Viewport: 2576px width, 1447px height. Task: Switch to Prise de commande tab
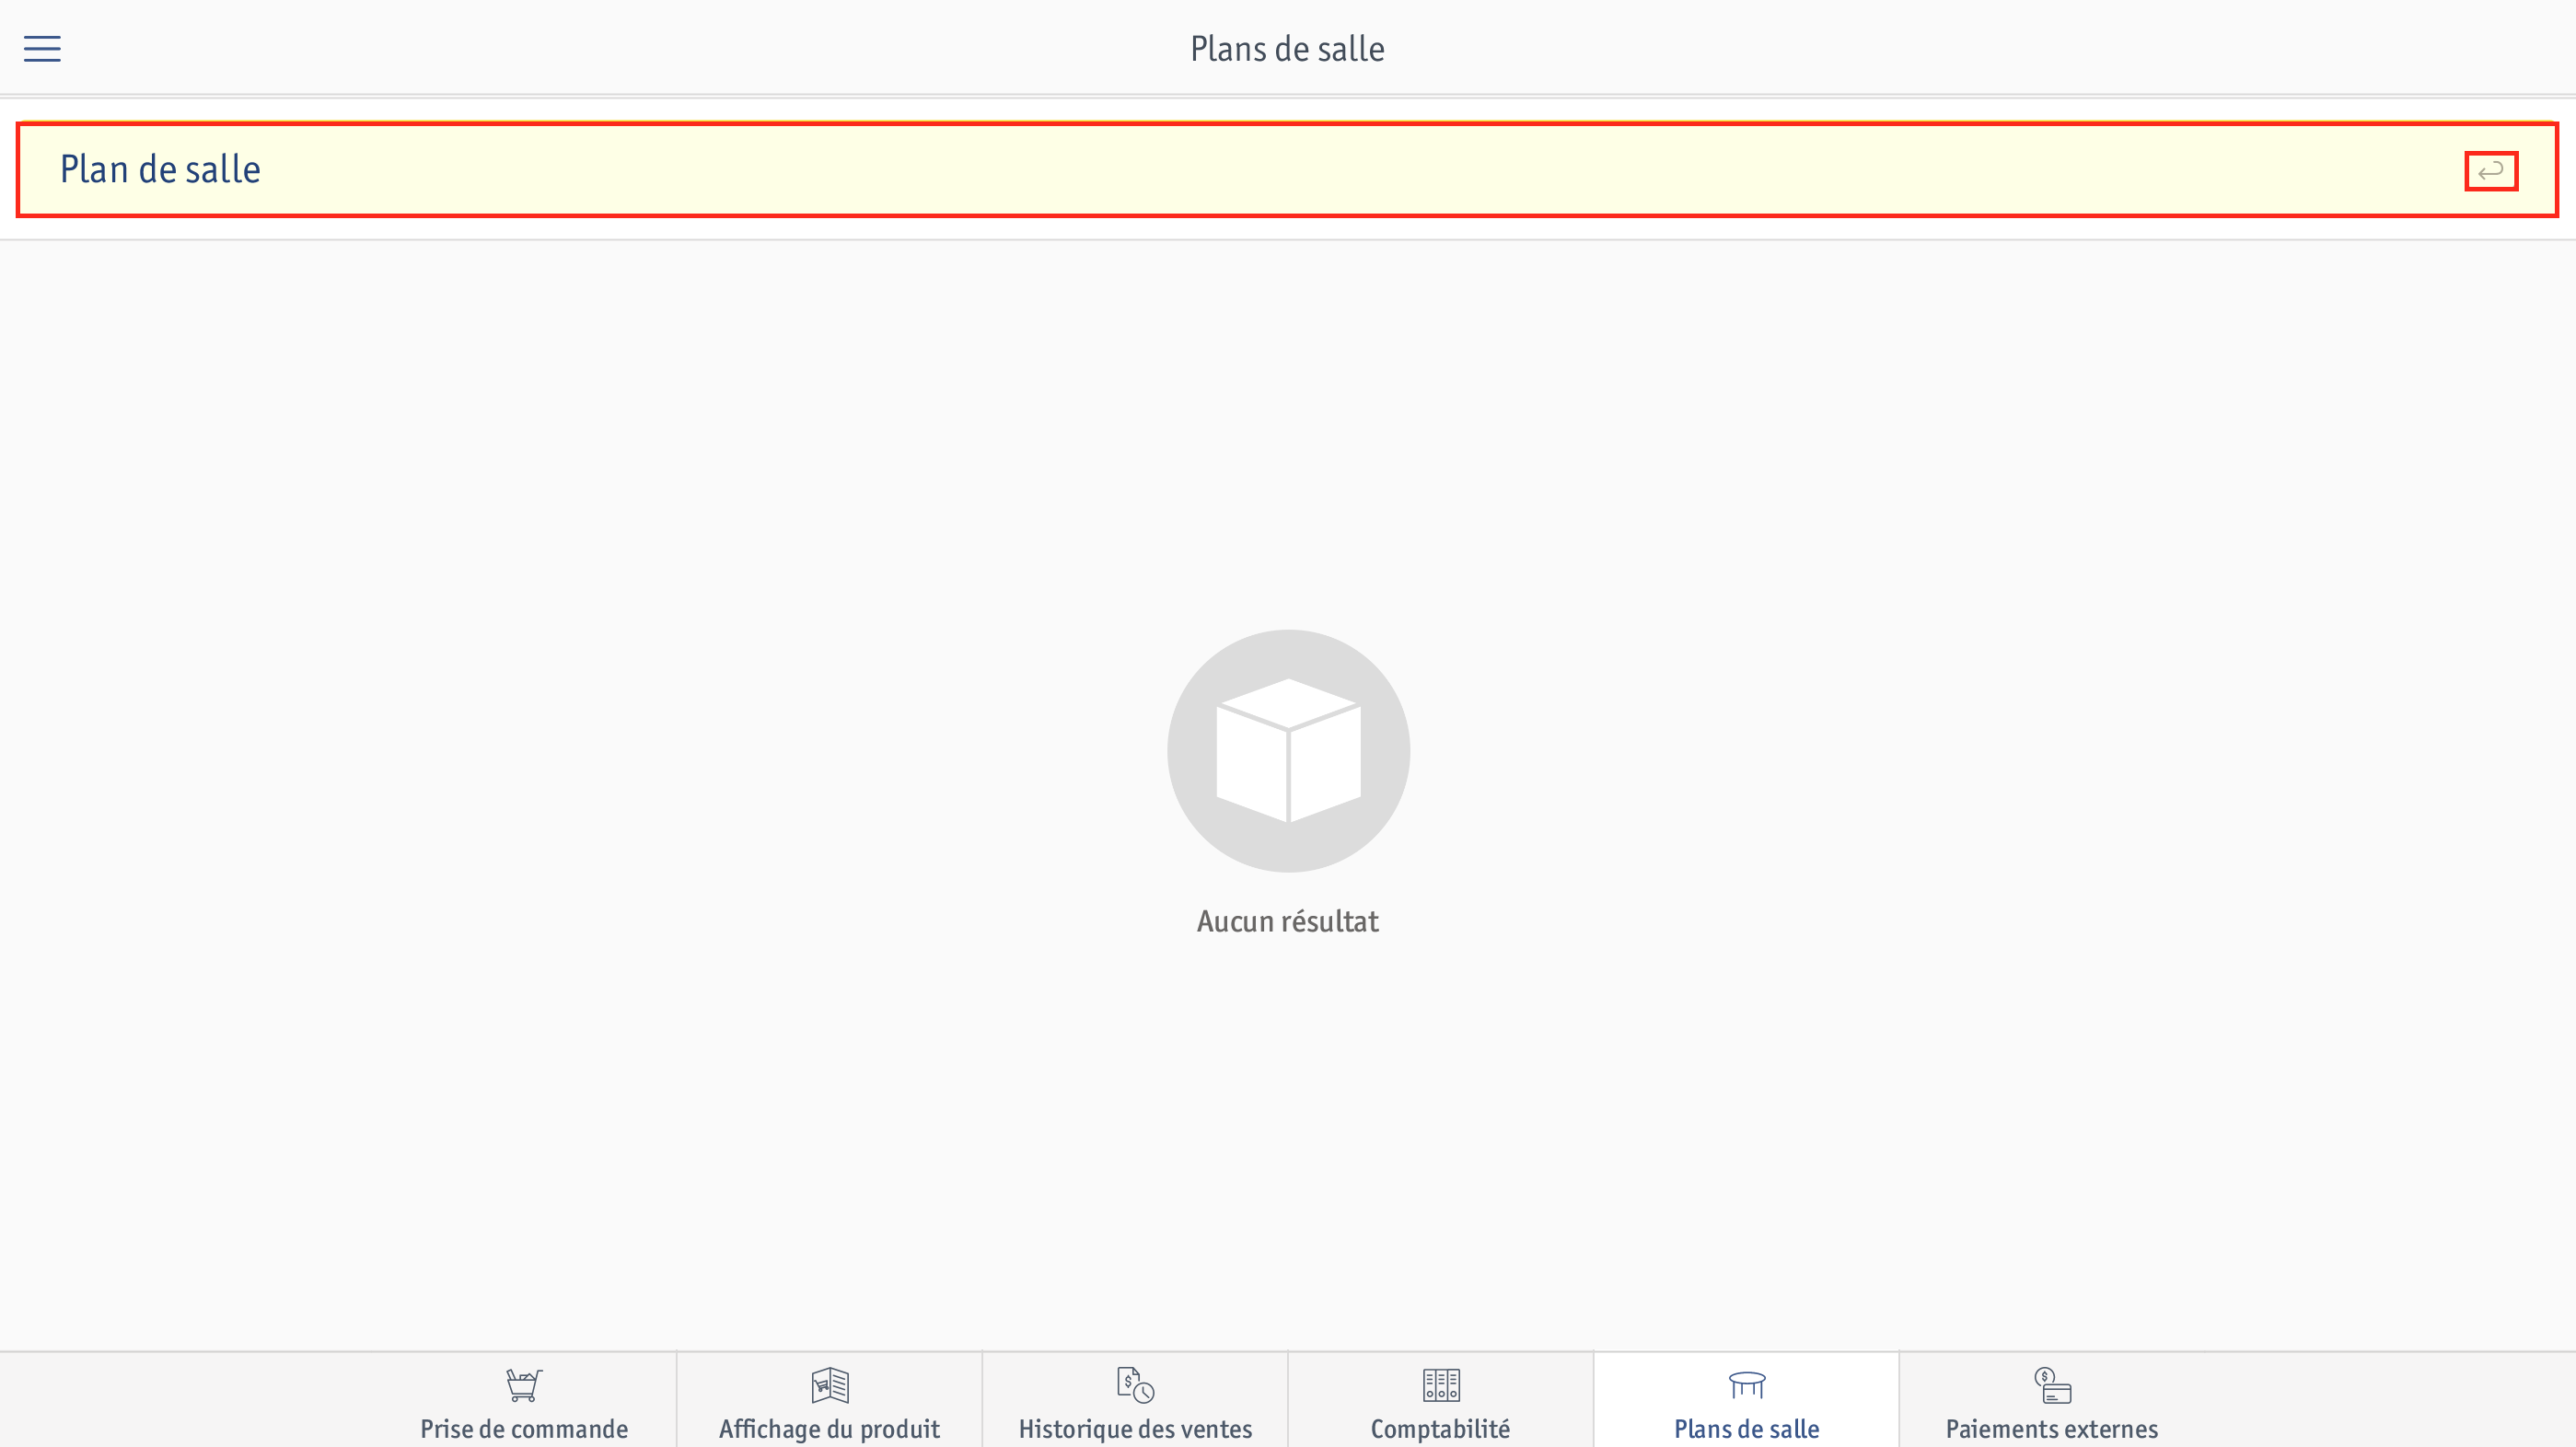tap(524, 1401)
